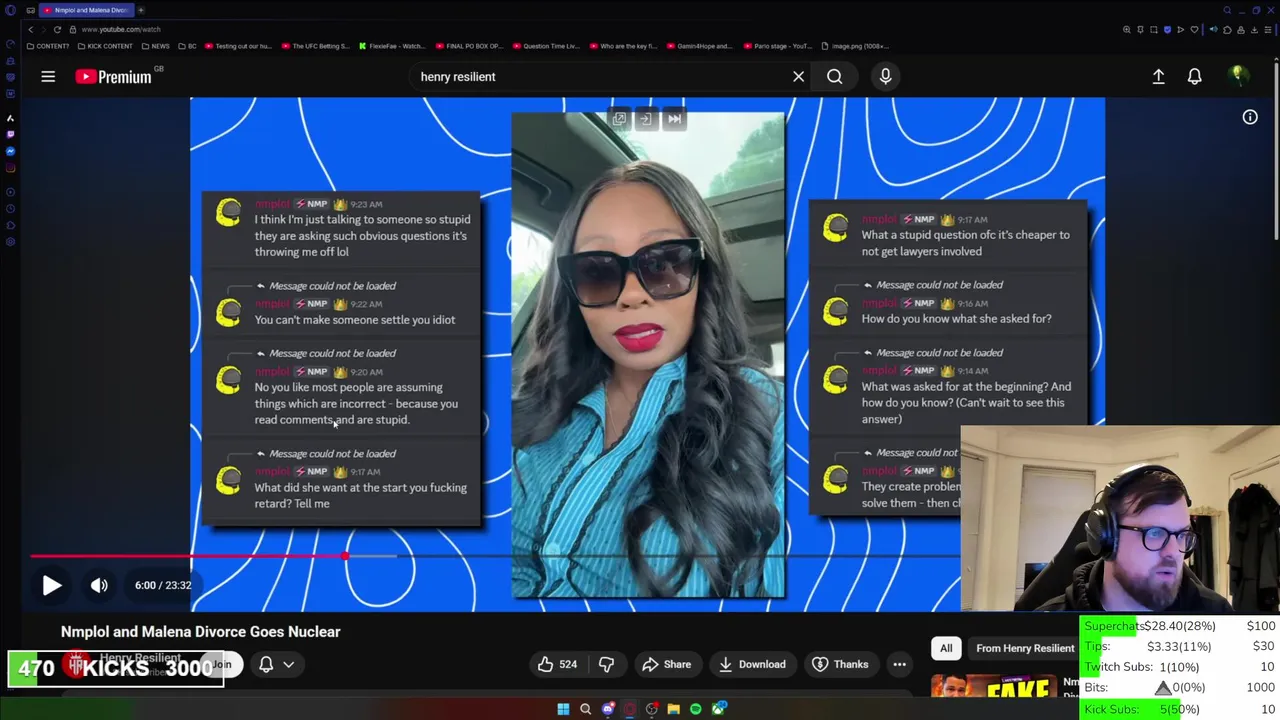Reload the current page
Image resolution: width=1280 pixels, height=720 pixels.
point(57,29)
